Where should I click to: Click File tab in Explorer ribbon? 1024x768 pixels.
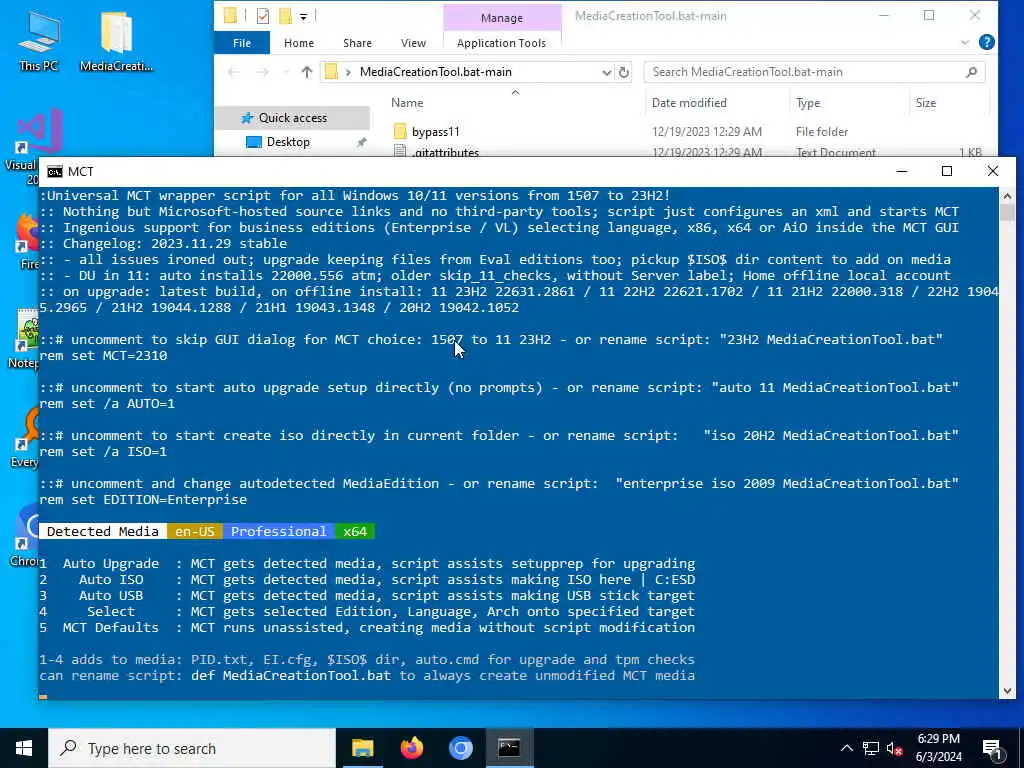tap(242, 43)
